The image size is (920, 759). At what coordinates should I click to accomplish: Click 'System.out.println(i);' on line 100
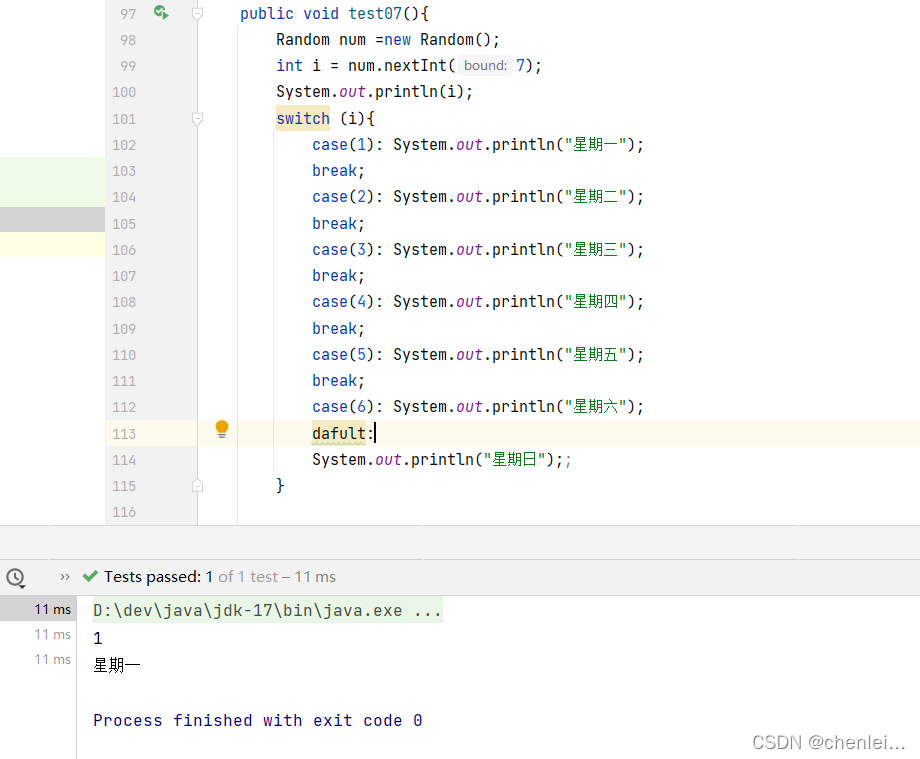374,92
